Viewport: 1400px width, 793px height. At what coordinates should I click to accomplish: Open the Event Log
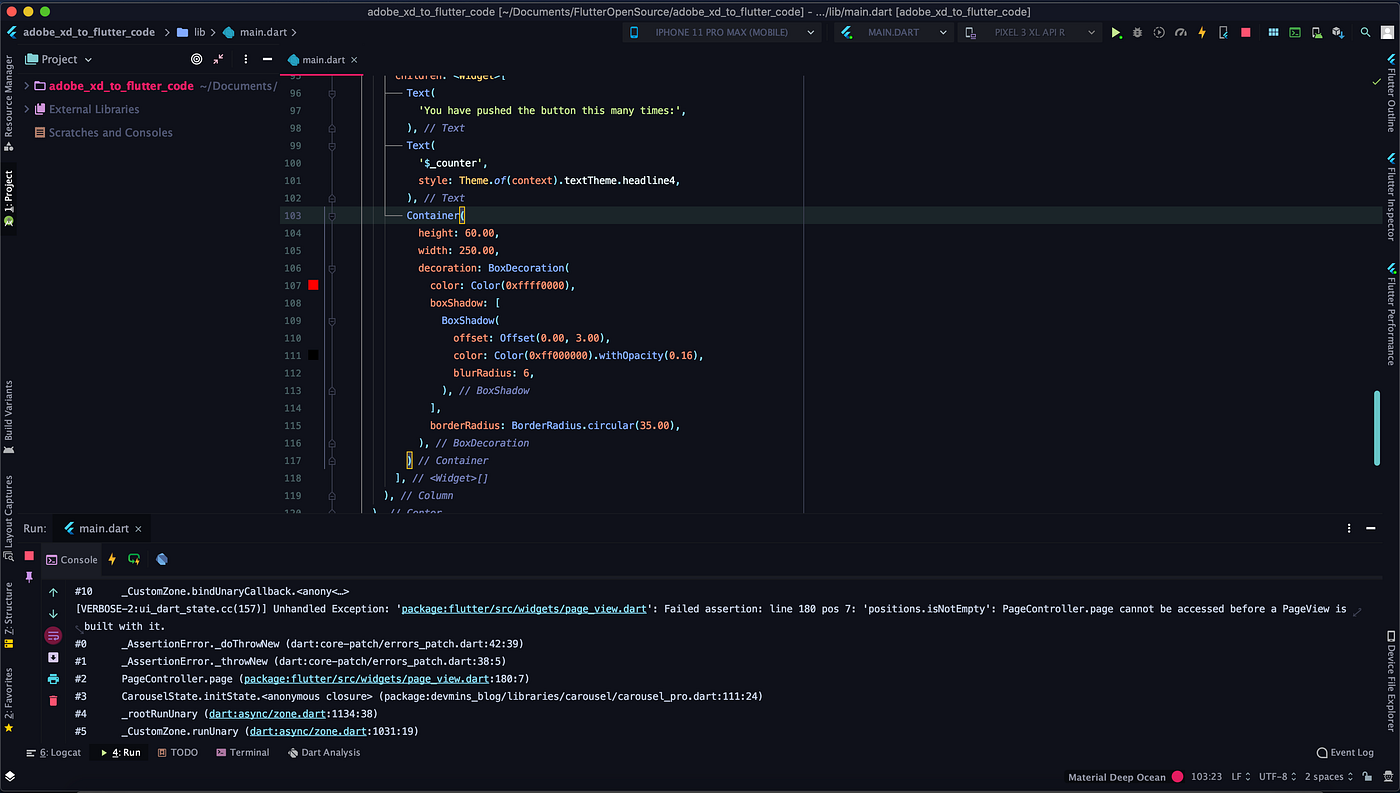click(1344, 752)
